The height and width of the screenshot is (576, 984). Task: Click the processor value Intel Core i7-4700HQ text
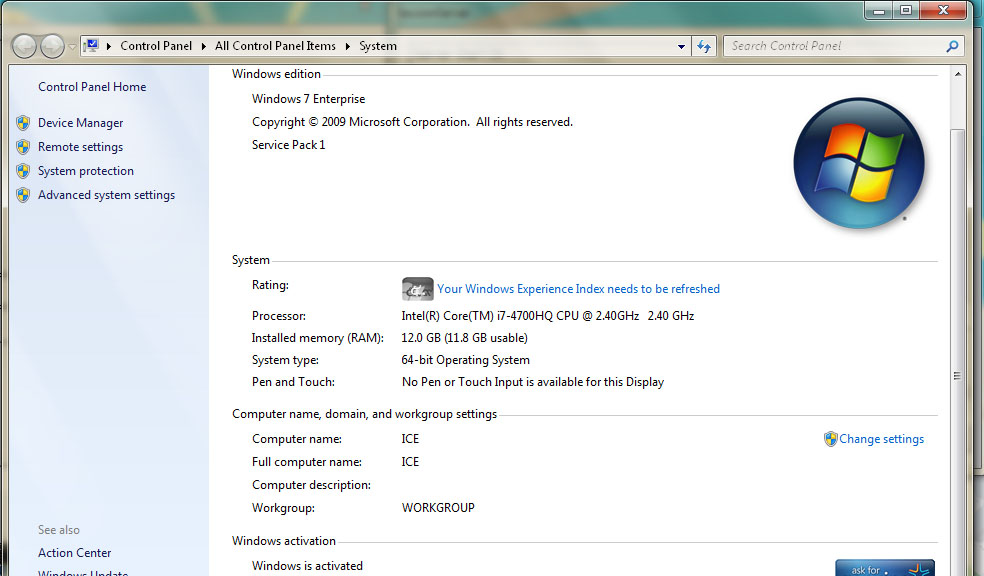pyautogui.click(x=548, y=316)
